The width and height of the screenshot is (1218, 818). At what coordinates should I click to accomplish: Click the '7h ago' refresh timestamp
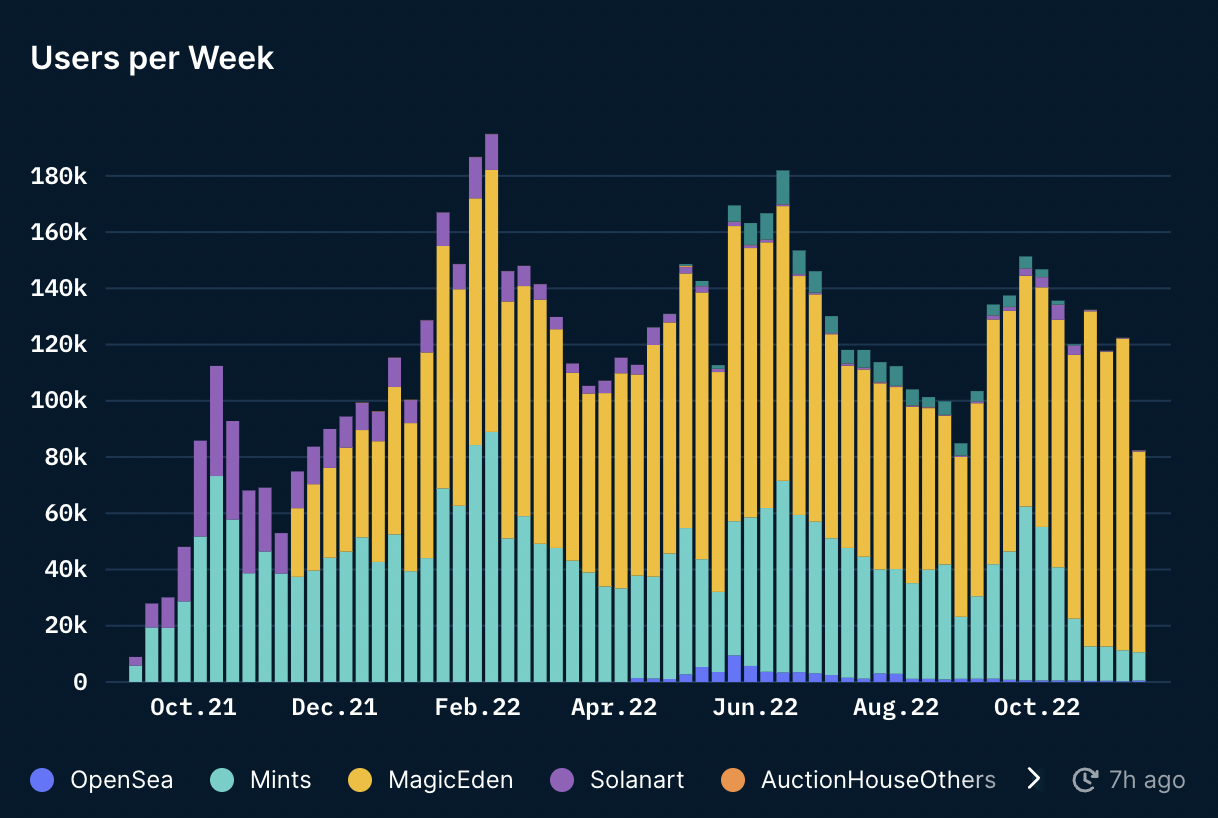(x=1147, y=780)
